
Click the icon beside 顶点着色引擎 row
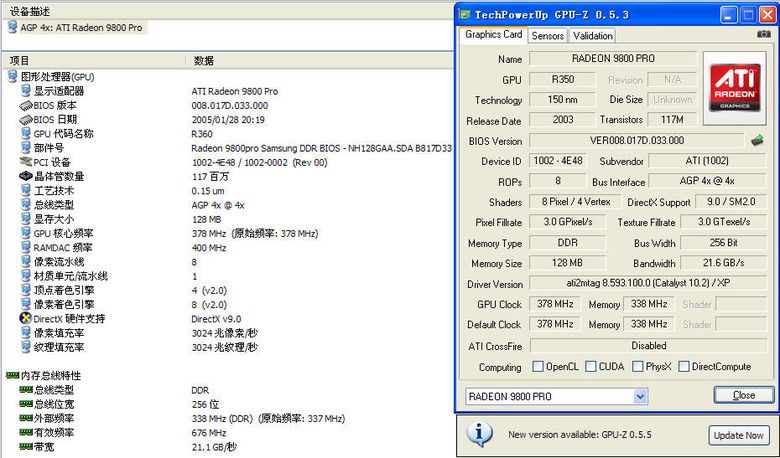tap(26, 290)
